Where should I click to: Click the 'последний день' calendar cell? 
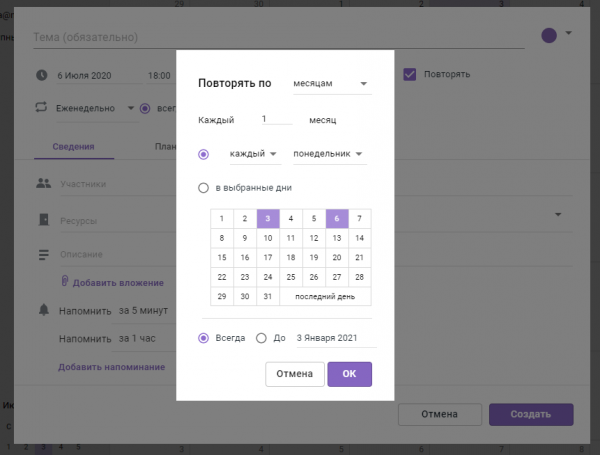tap(325, 297)
